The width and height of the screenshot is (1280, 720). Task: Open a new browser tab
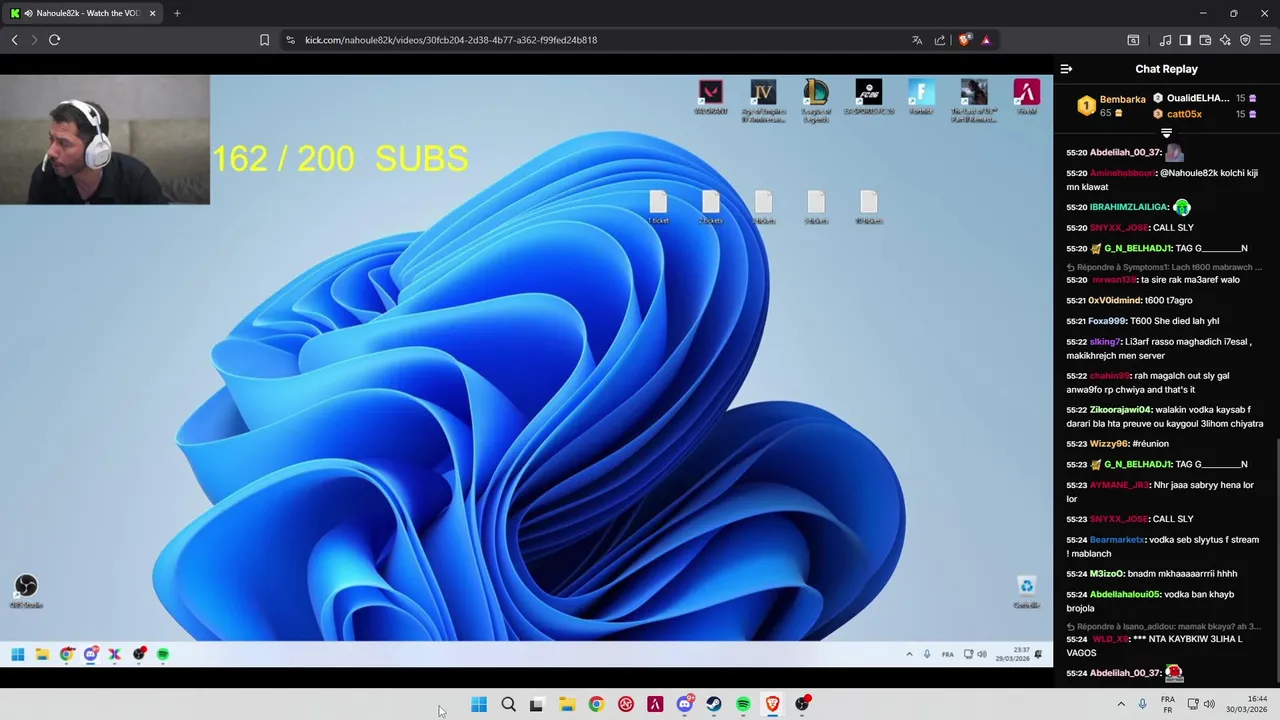(177, 13)
